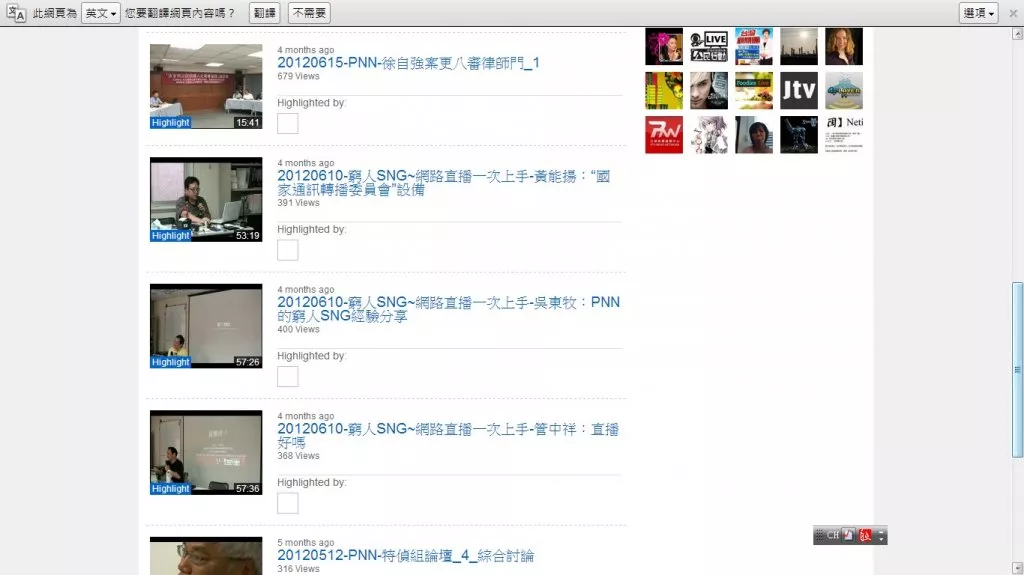
Task: Open the anime sketch channel avatar
Action: [x=709, y=135]
